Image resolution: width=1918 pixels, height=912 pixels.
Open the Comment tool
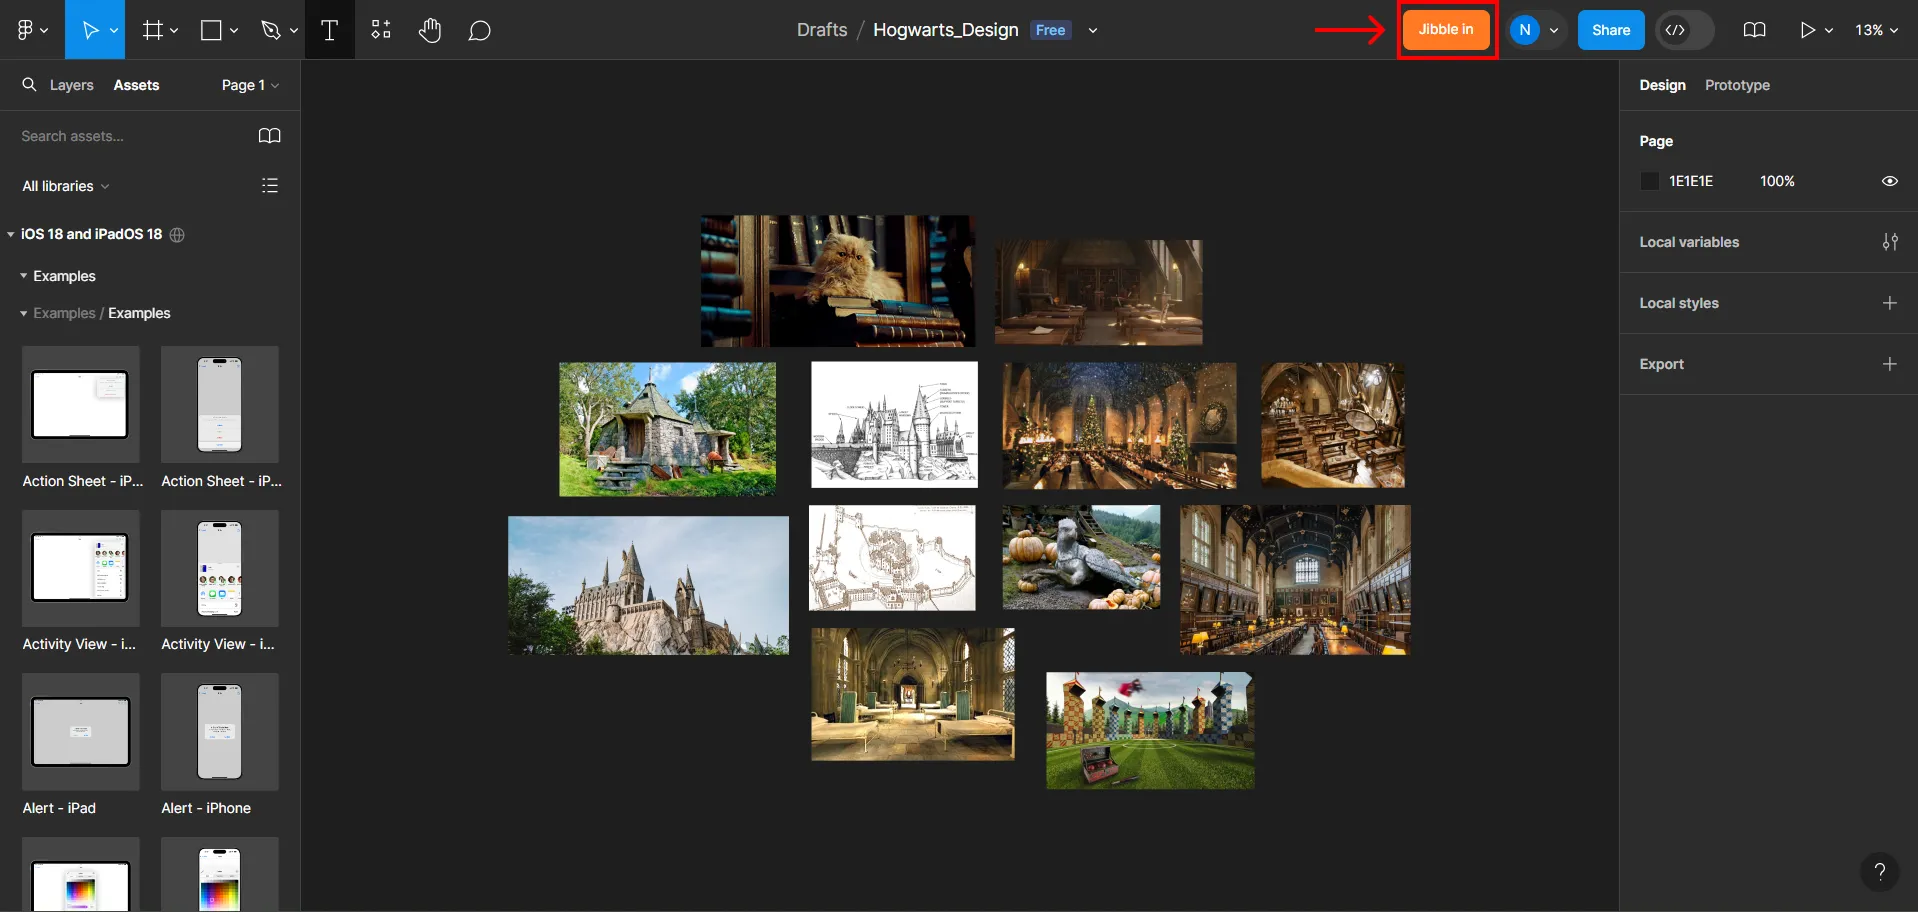480,30
